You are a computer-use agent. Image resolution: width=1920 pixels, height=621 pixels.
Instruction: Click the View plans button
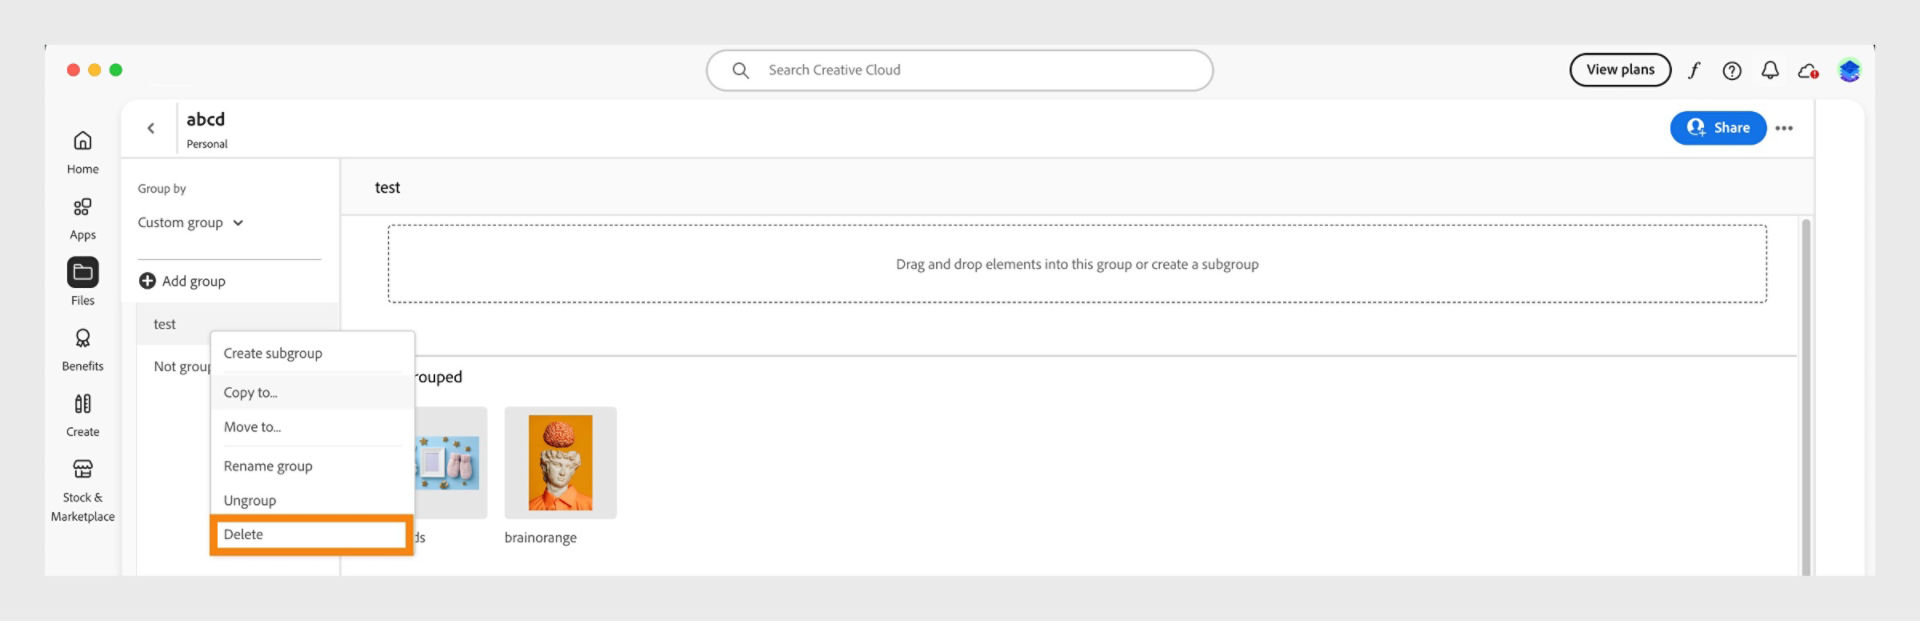[1620, 70]
